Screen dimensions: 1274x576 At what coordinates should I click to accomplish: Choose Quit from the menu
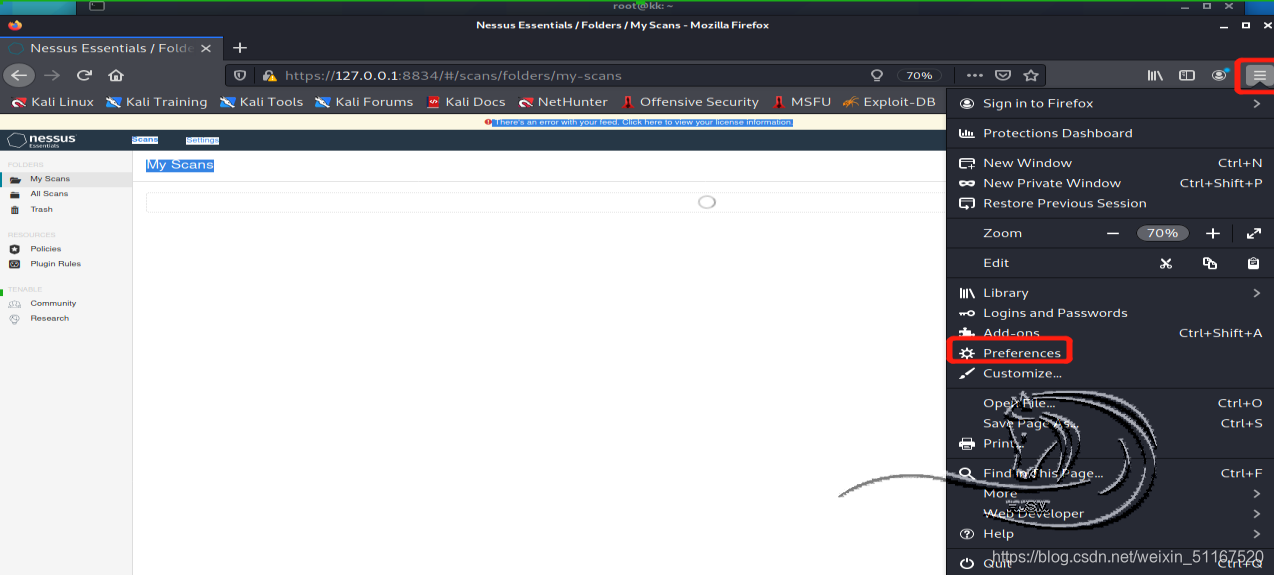tap(1110, 563)
